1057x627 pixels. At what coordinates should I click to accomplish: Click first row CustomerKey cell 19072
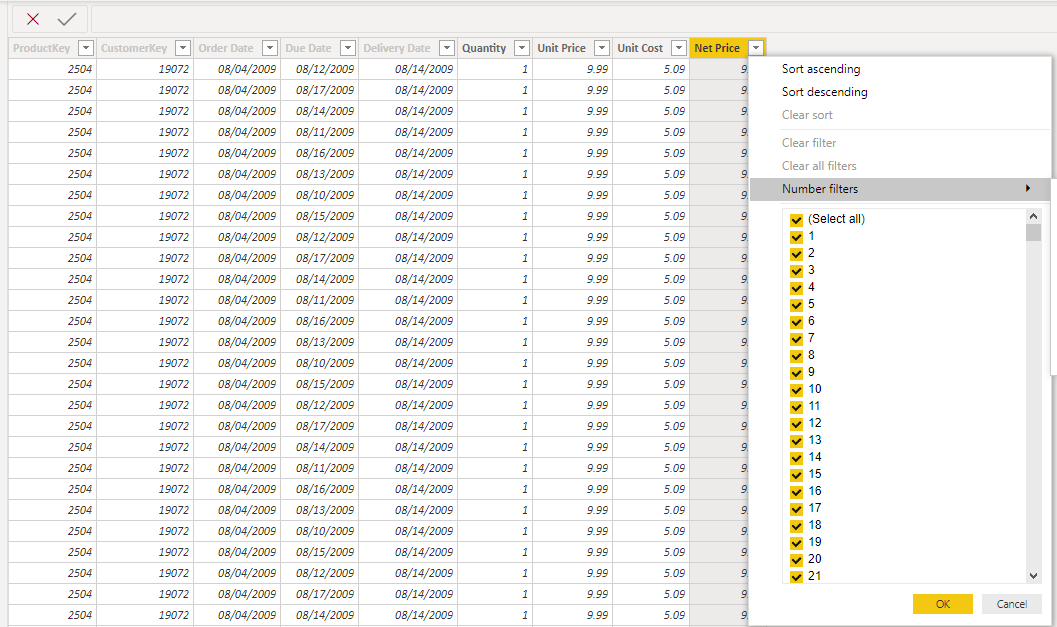point(145,69)
